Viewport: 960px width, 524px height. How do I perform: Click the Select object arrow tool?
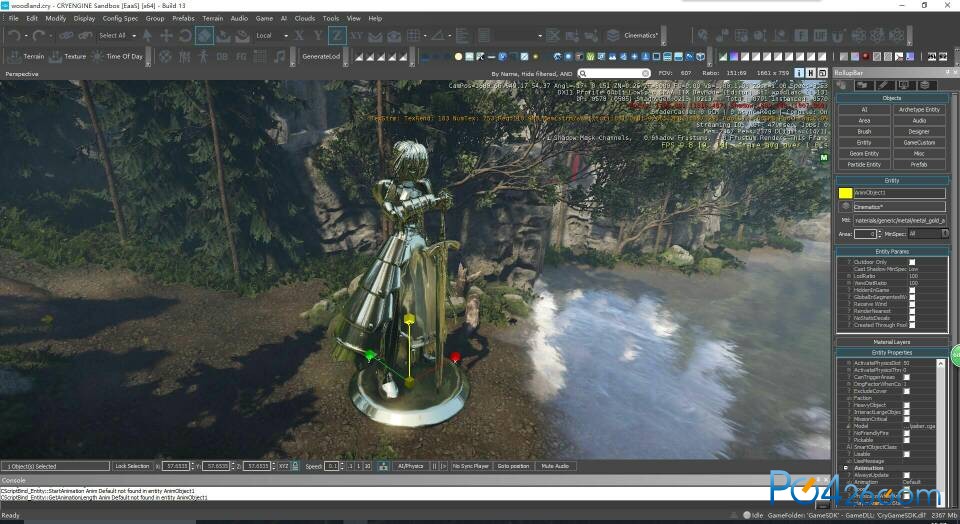(x=148, y=36)
